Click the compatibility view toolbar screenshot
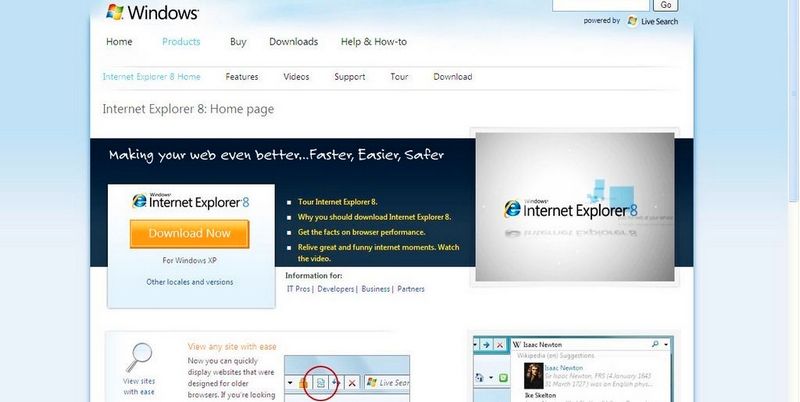 347,378
